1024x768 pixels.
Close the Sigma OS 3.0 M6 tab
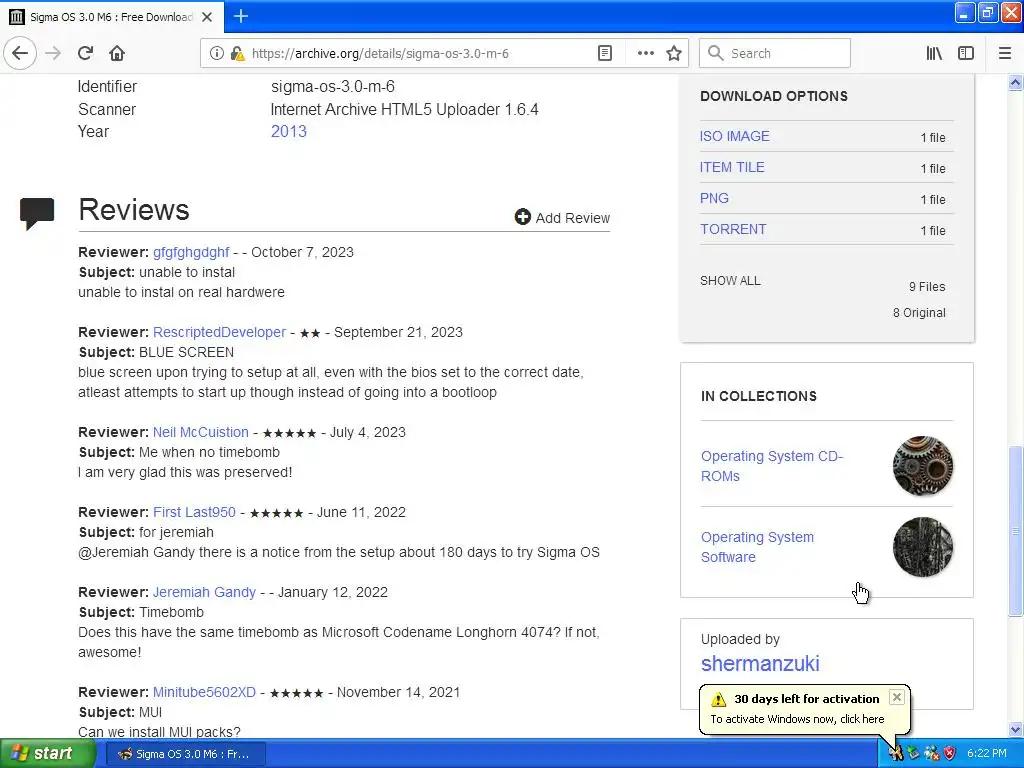click(207, 17)
